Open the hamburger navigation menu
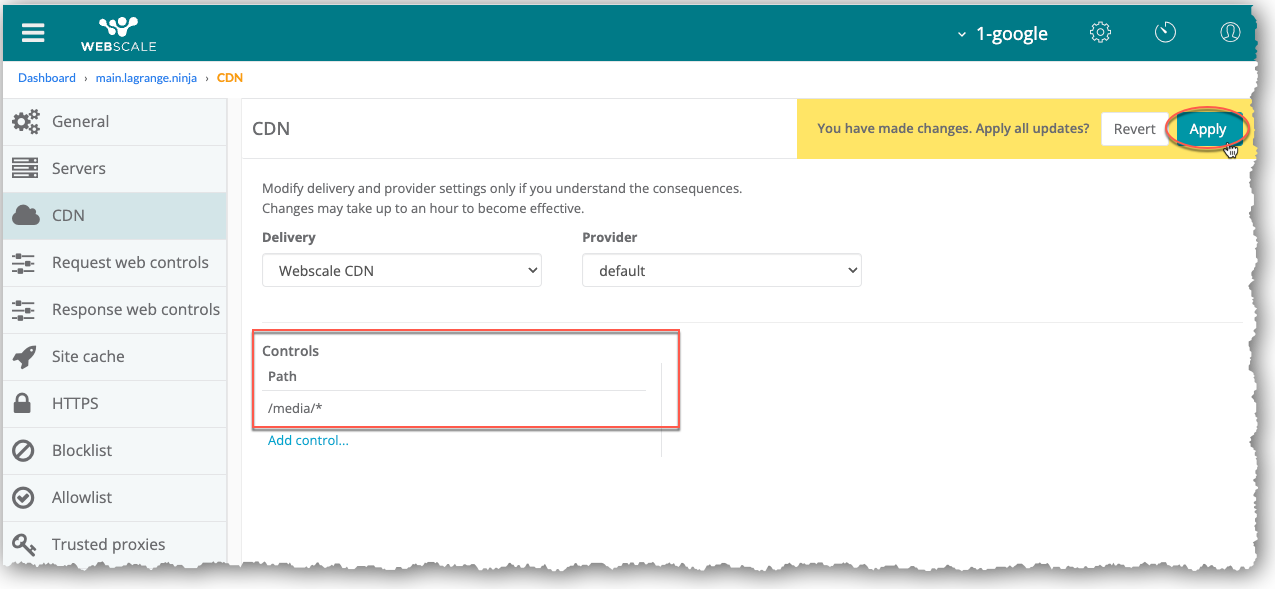The image size is (1275, 589). tap(33, 33)
